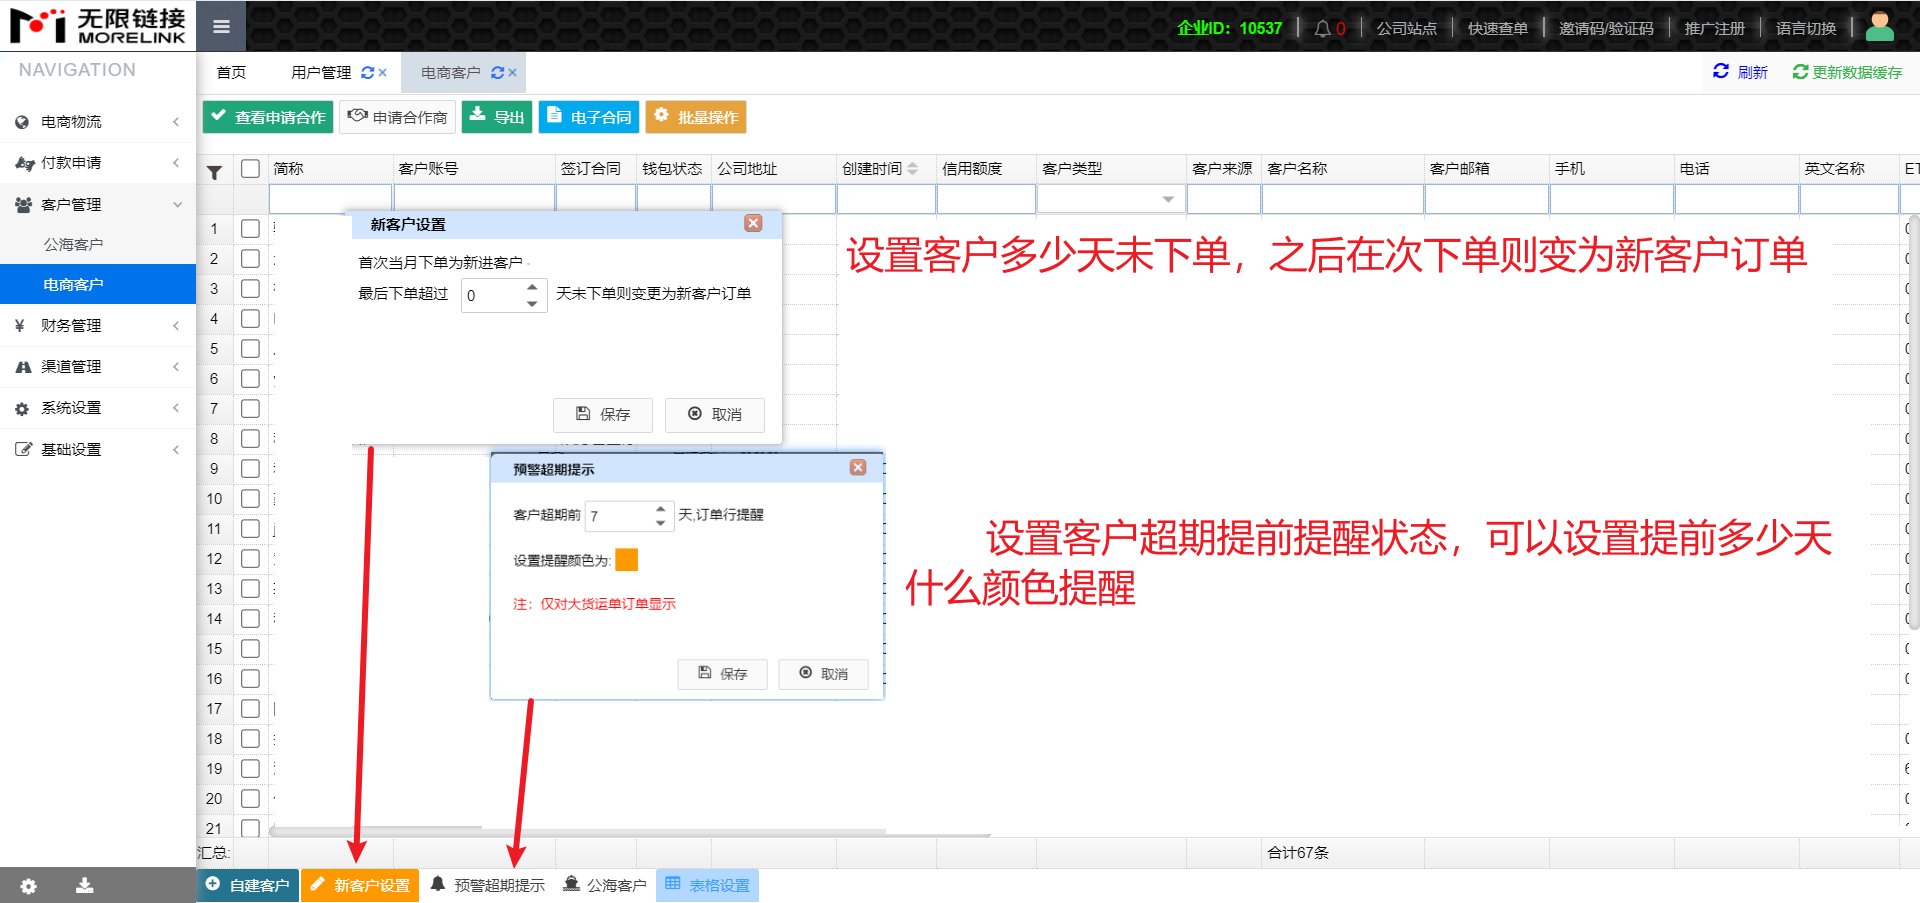Open the notification bell icon
This screenshot has height=903, width=1920.
pyautogui.click(x=1322, y=29)
